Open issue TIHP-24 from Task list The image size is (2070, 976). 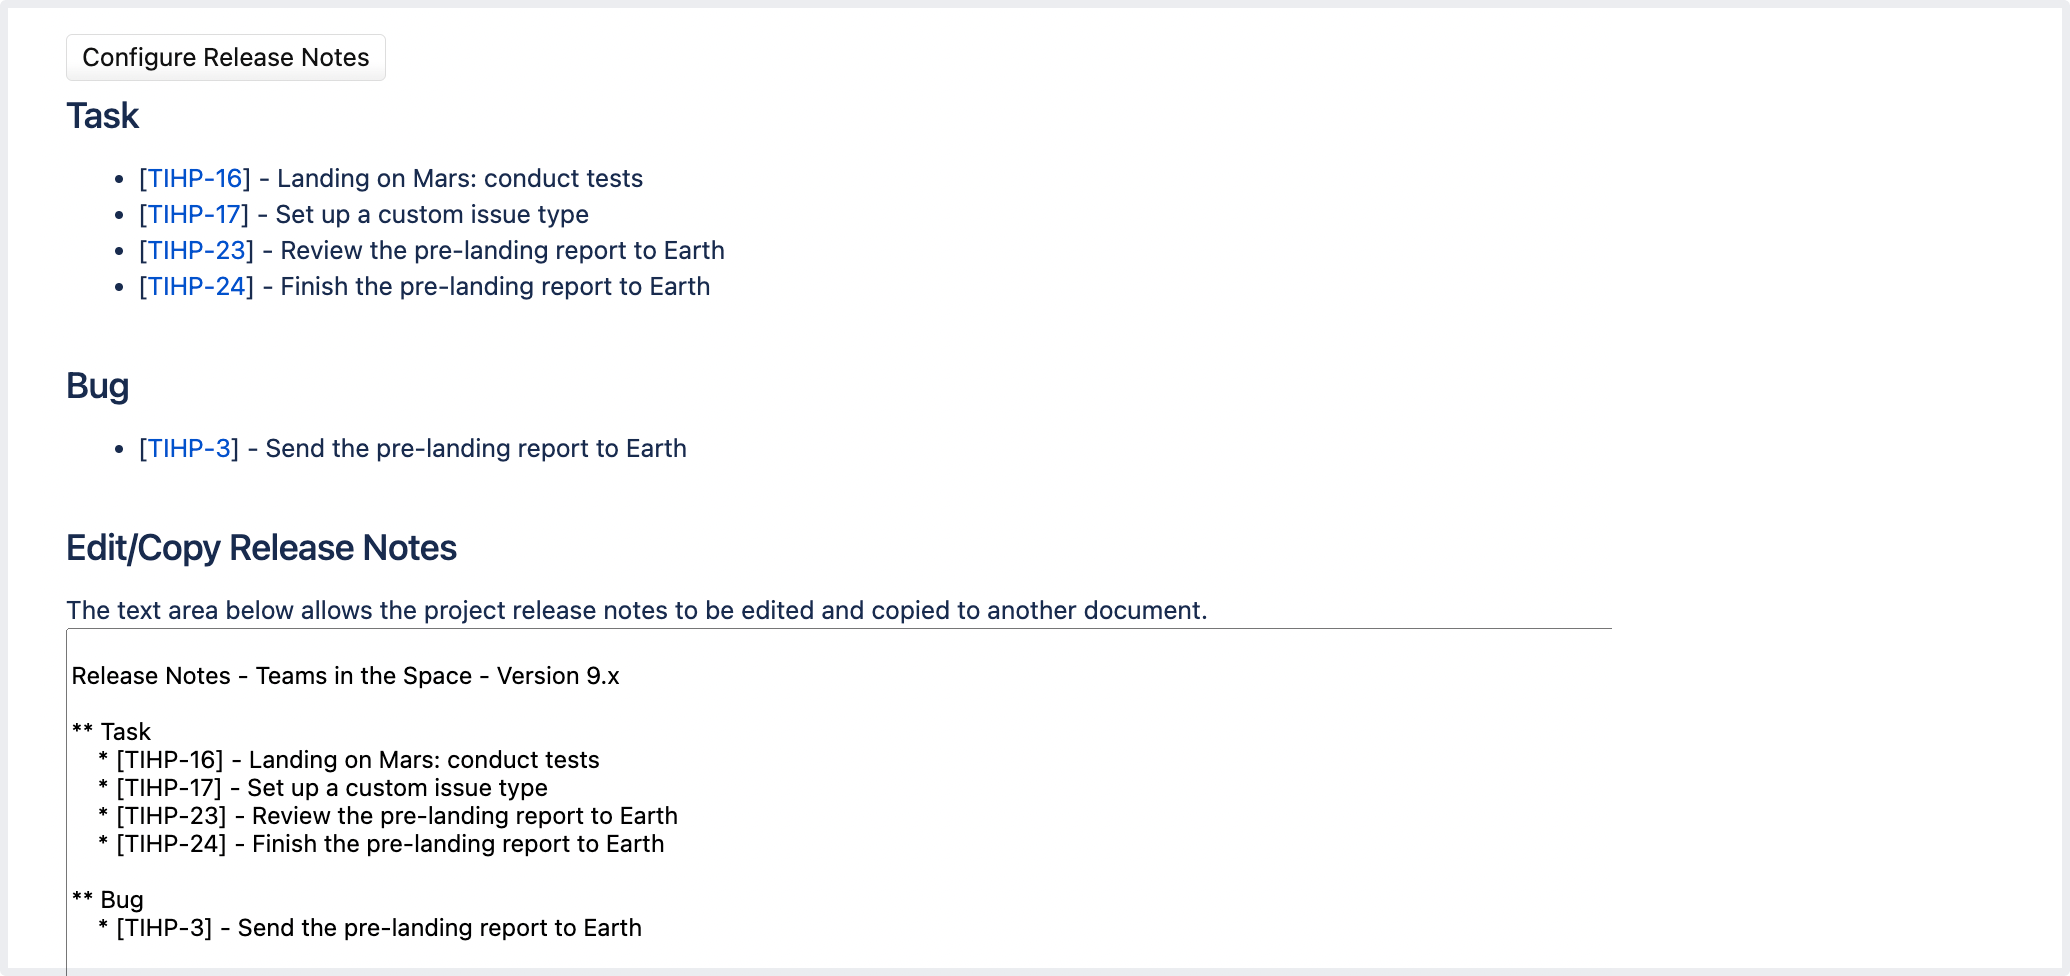[x=195, y=286]
